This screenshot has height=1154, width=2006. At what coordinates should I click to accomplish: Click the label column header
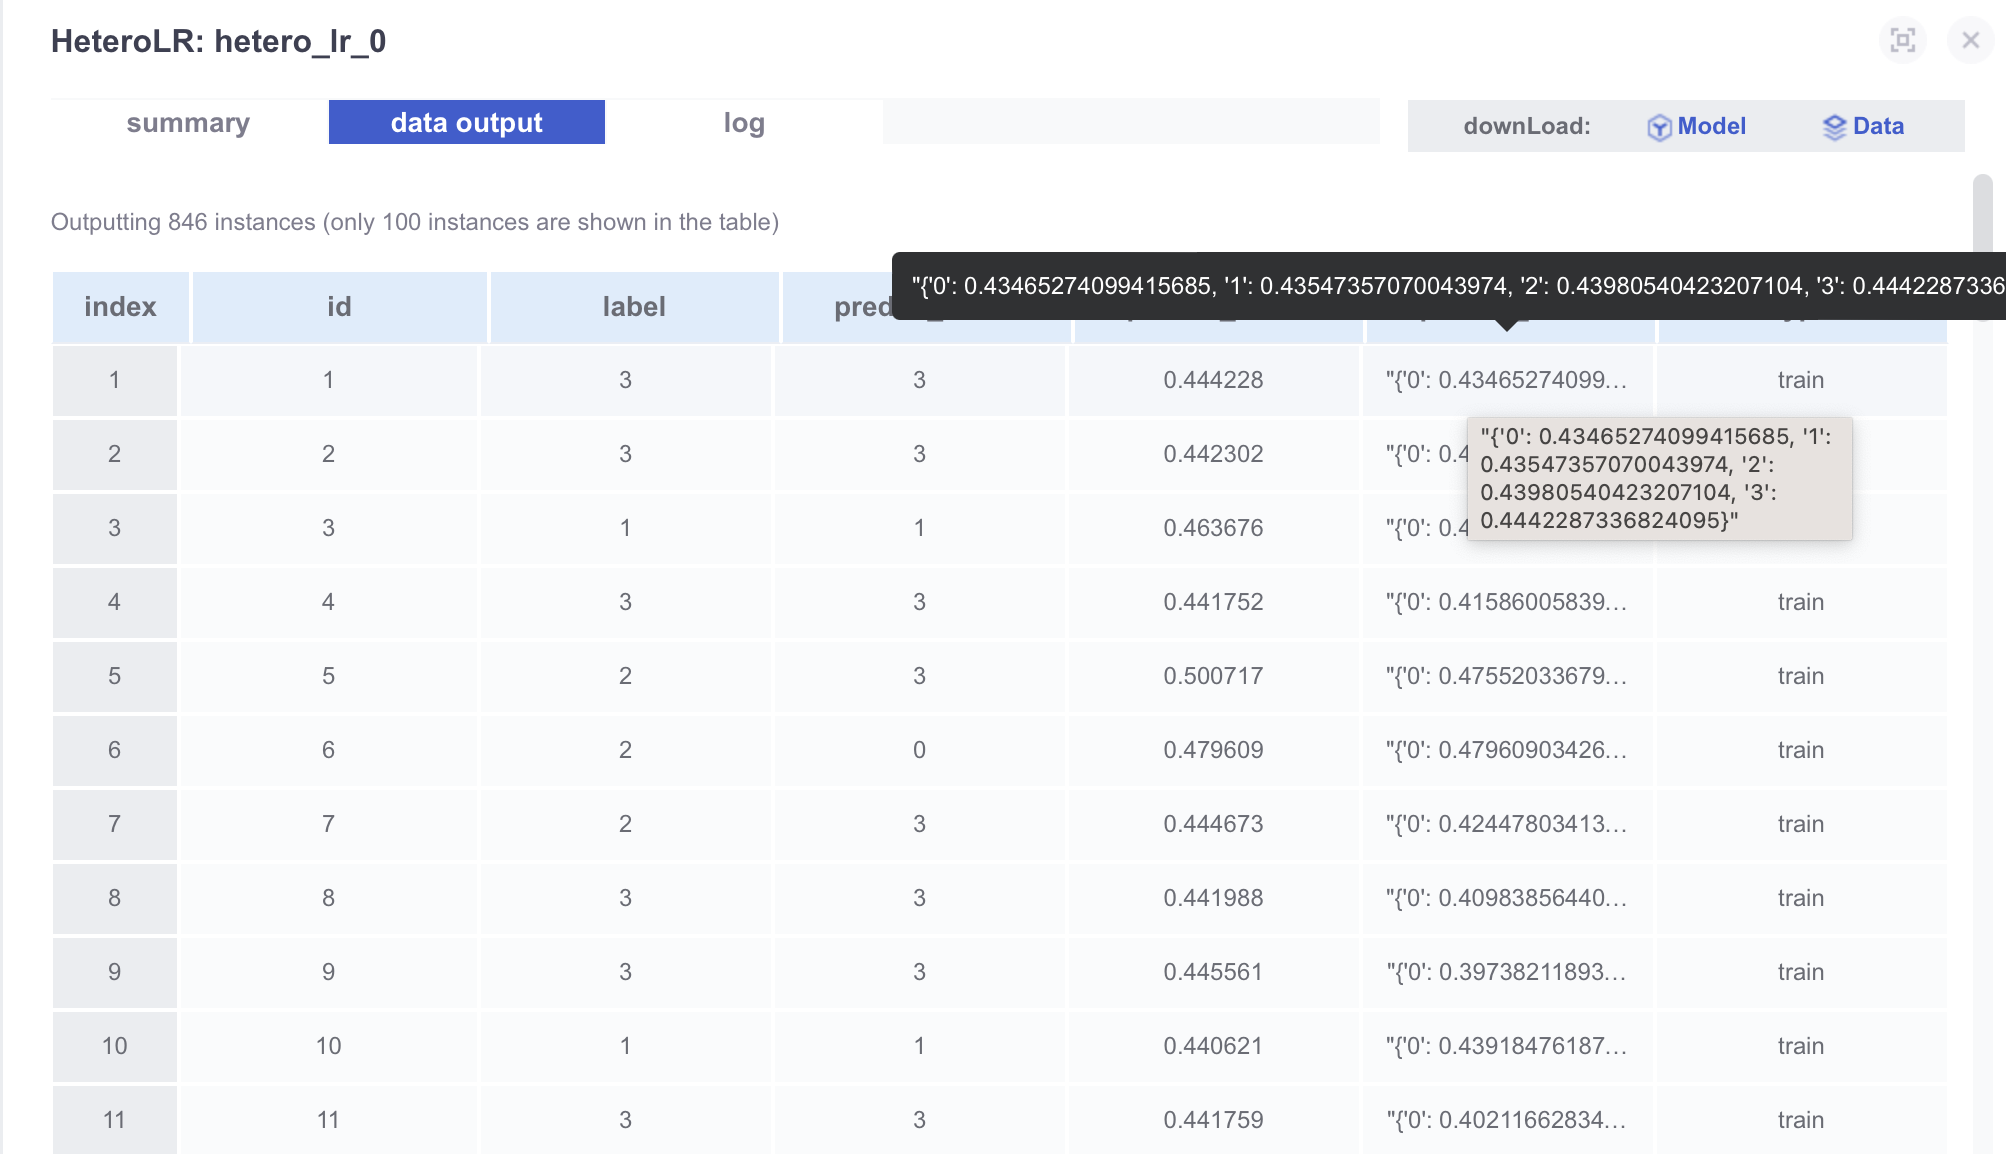pyautogui.click(x=633, y=306)
